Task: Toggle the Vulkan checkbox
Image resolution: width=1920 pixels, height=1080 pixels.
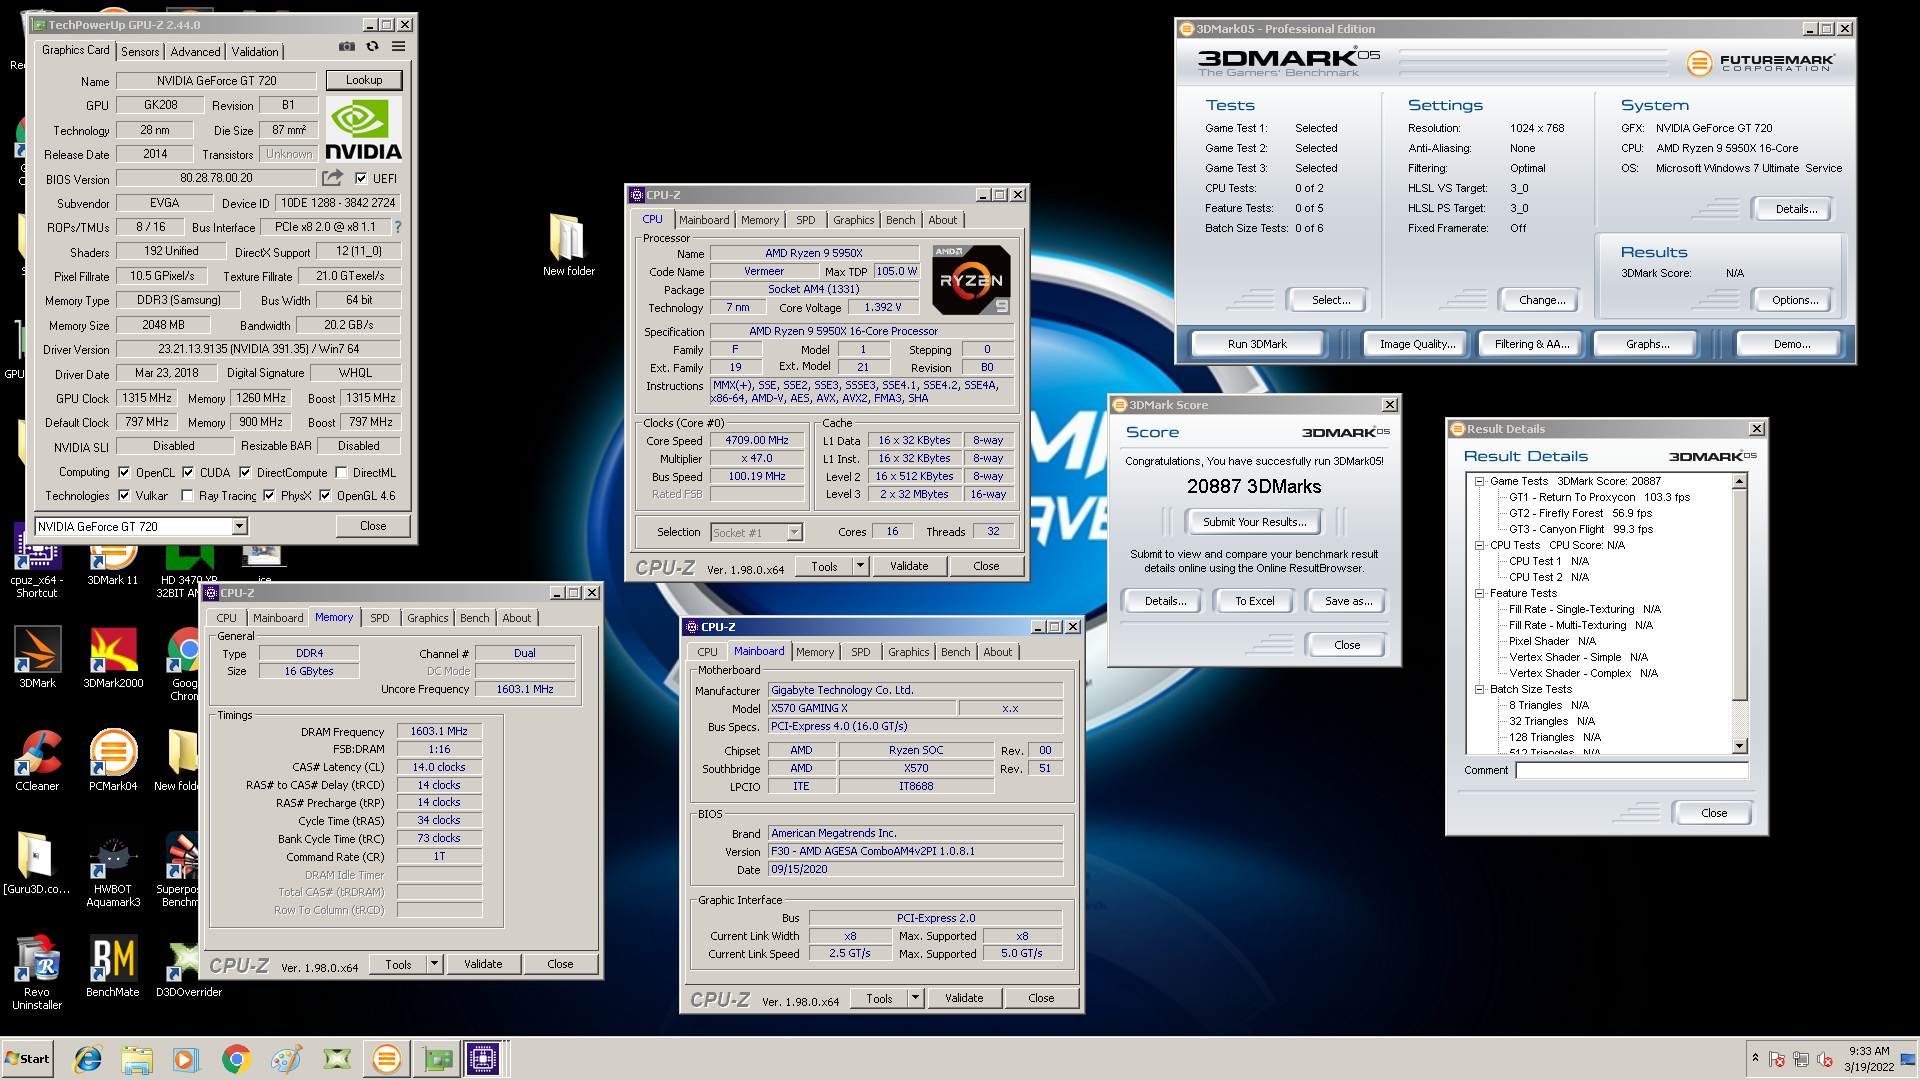Action: click(124, 495)
